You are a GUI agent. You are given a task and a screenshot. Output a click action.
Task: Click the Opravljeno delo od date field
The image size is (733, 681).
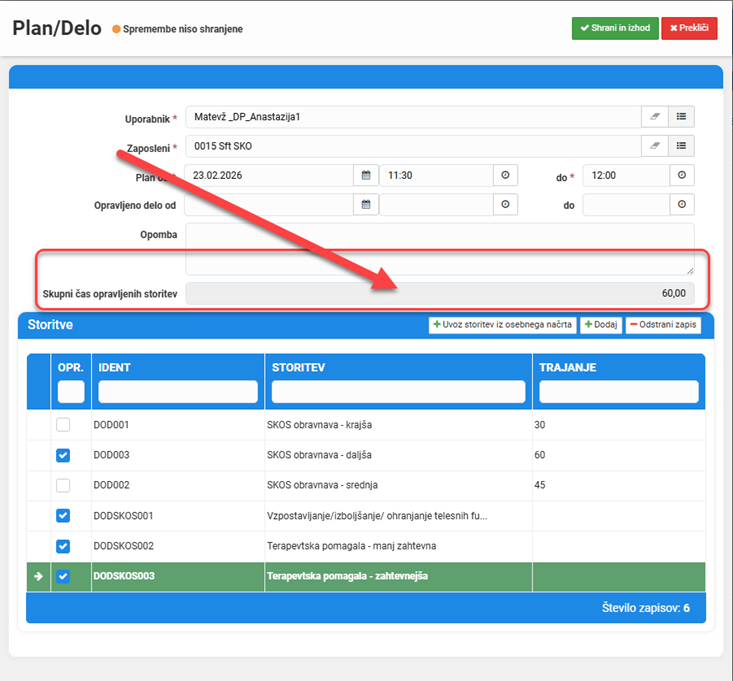[x=269, y=205]
